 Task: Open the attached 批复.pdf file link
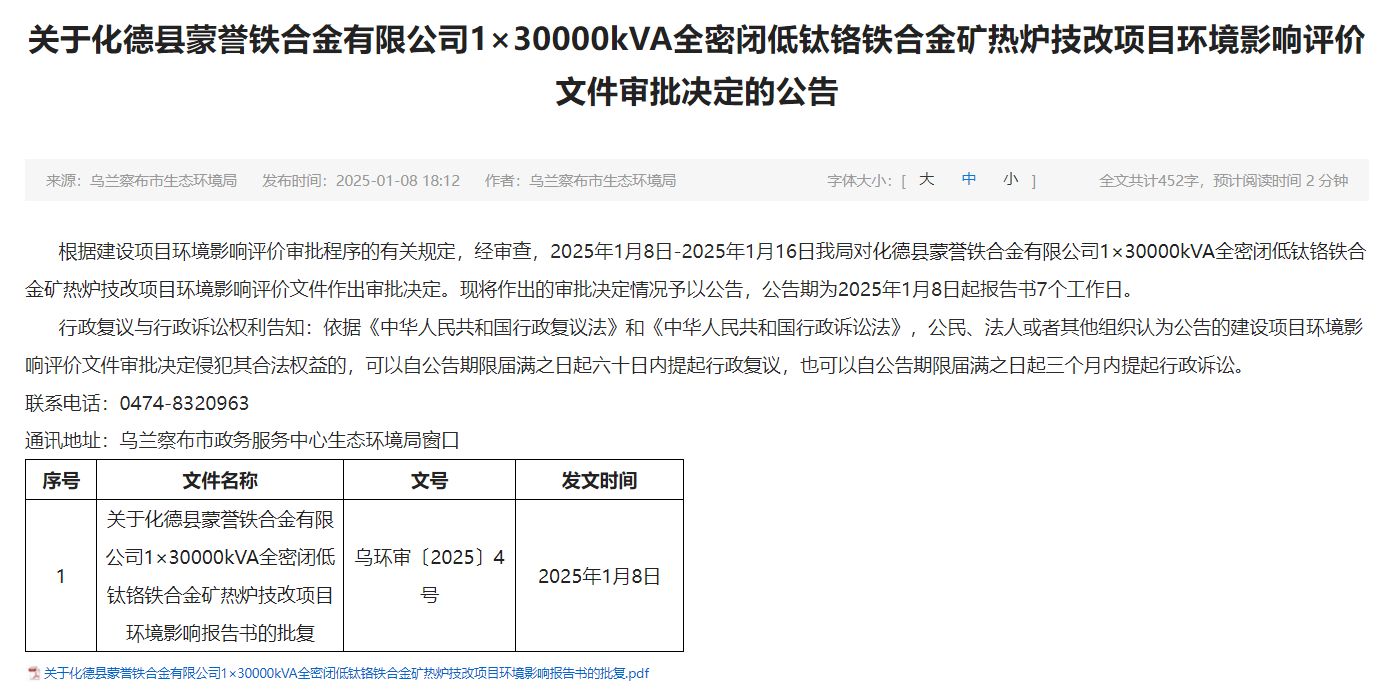click(345, 674)
